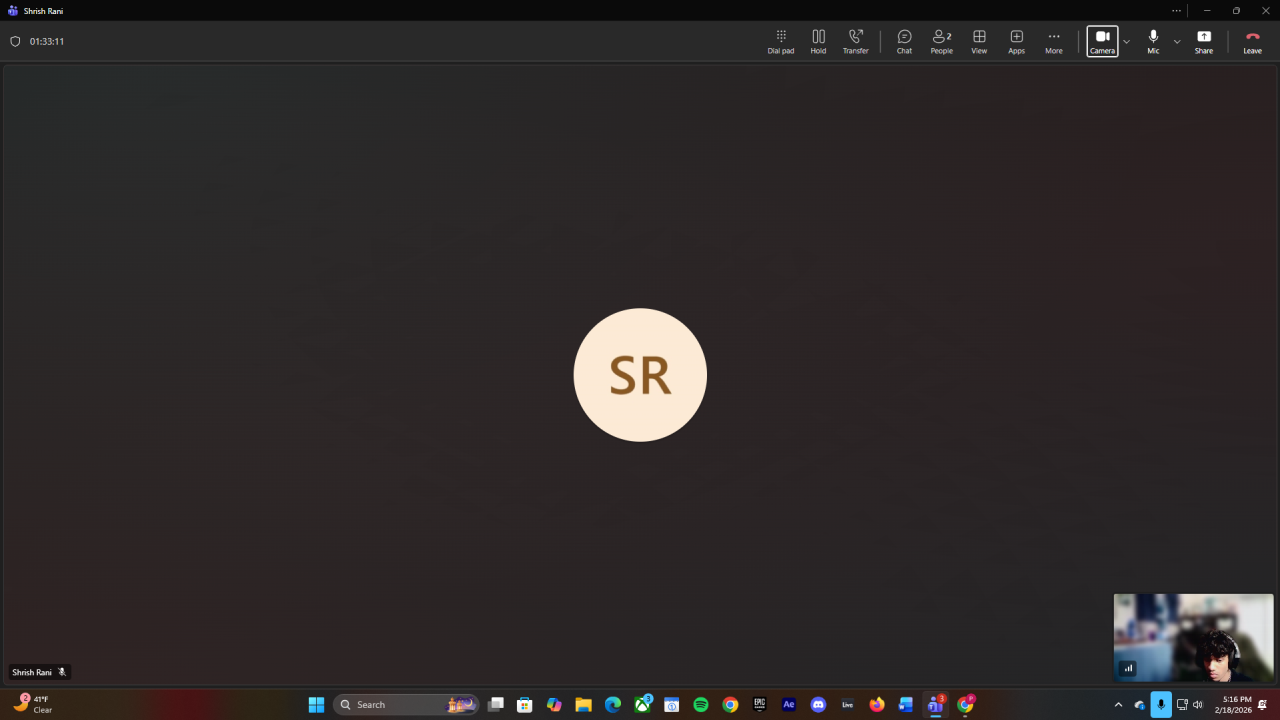
Task: Show hidden system tray icons chevron
Action: click(1118, 705)
